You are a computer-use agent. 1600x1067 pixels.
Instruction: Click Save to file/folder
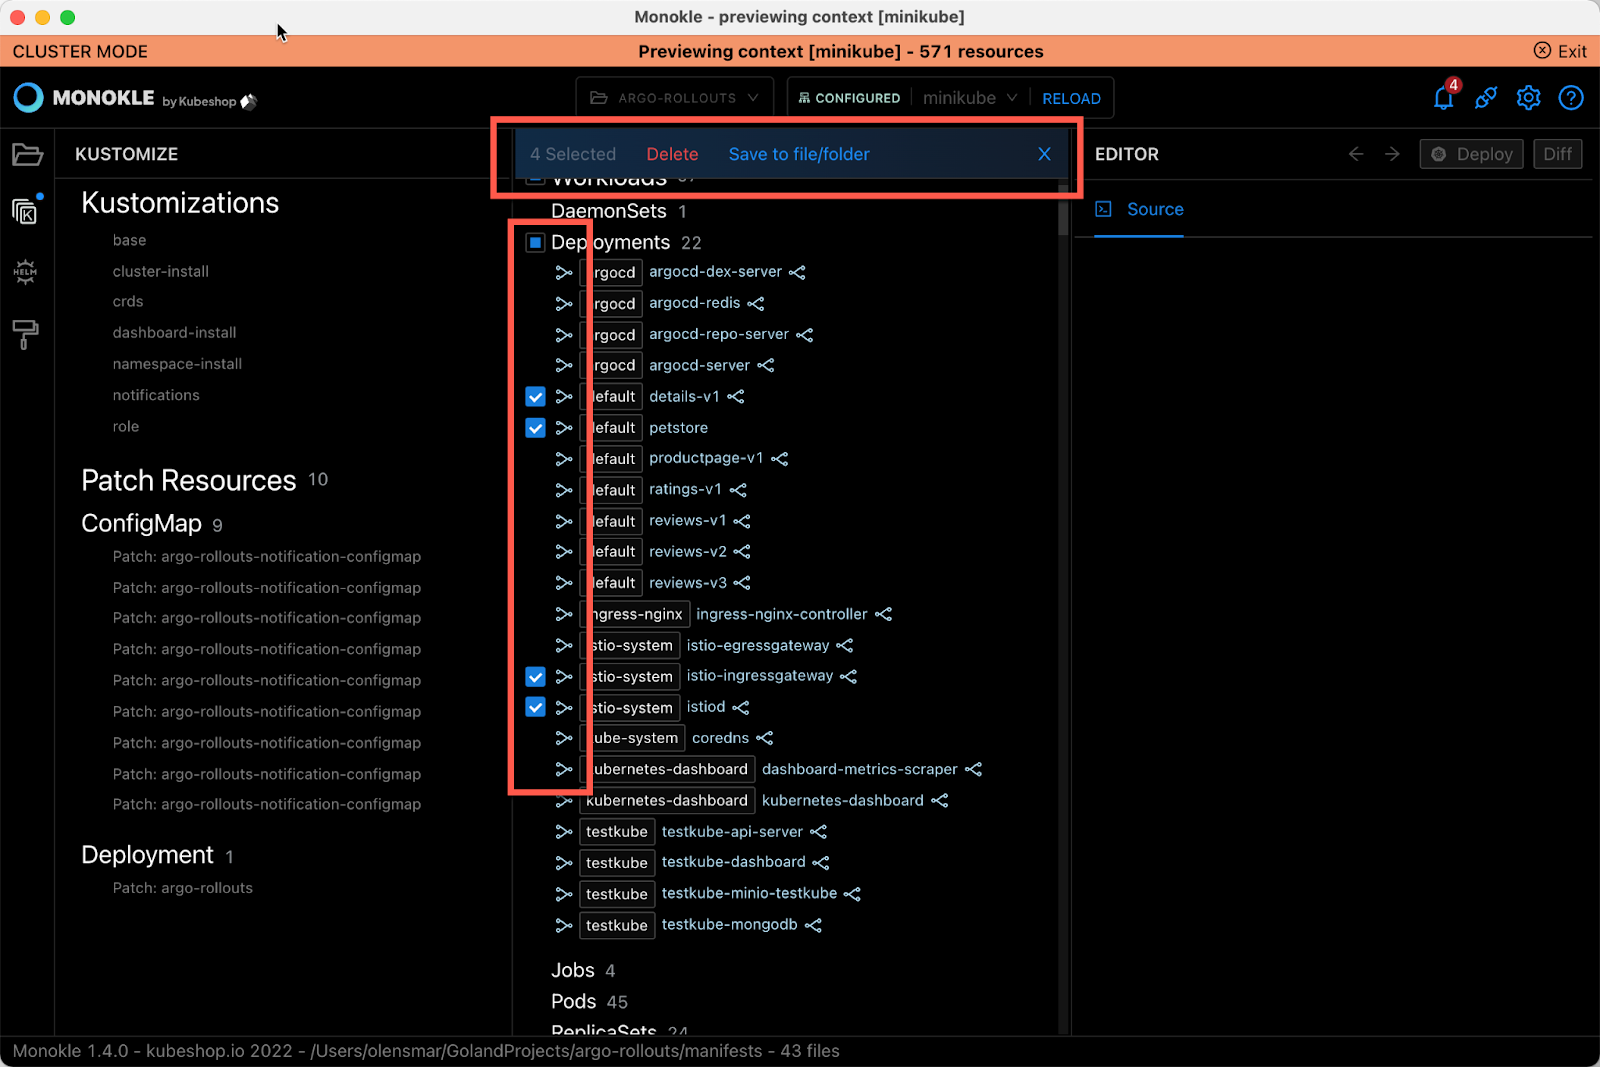point(799,154)
